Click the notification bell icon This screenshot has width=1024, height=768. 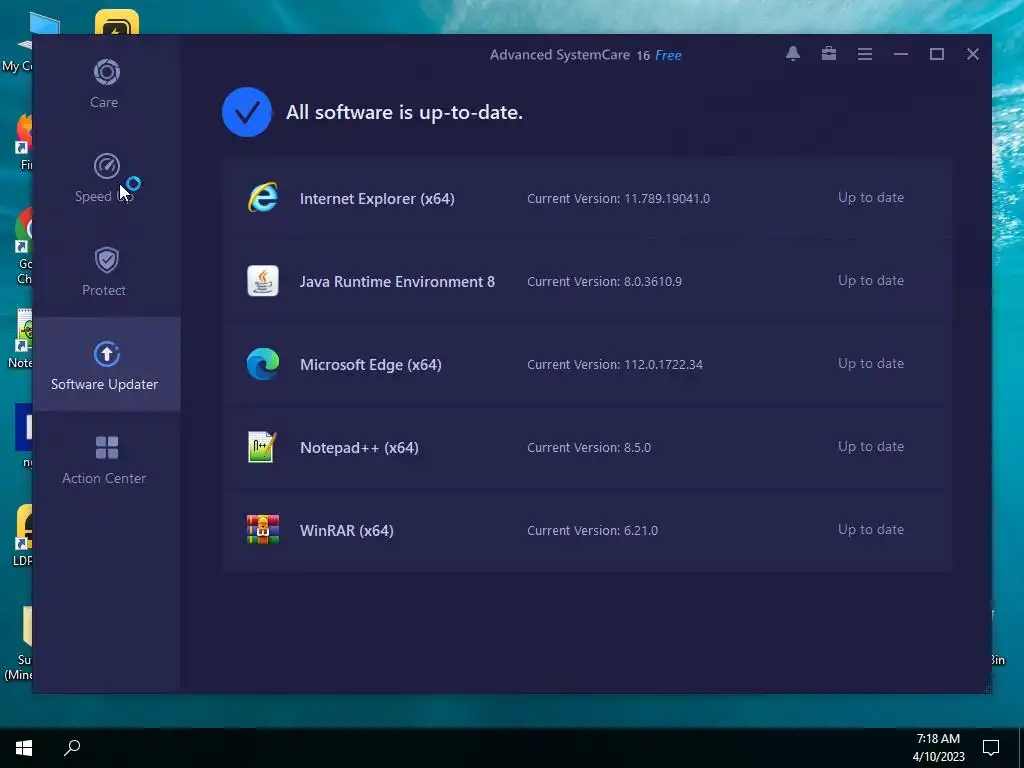[793, 54]
